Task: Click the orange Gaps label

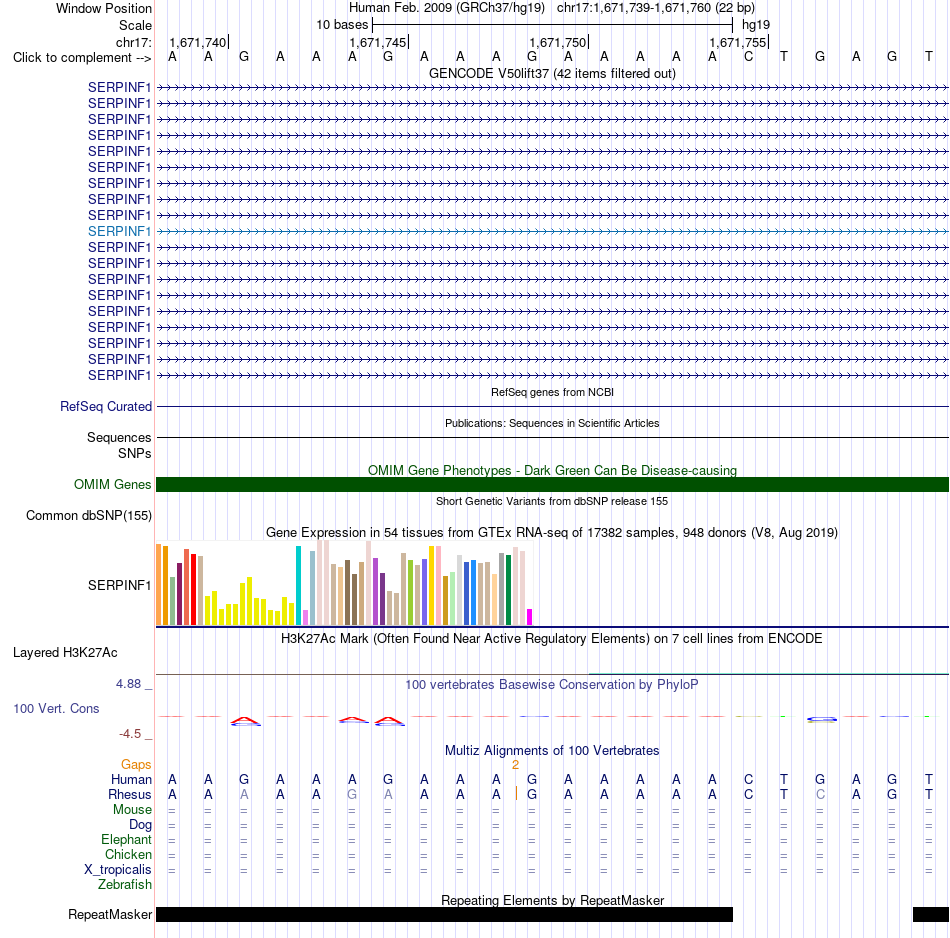Action: coord(136,765)
